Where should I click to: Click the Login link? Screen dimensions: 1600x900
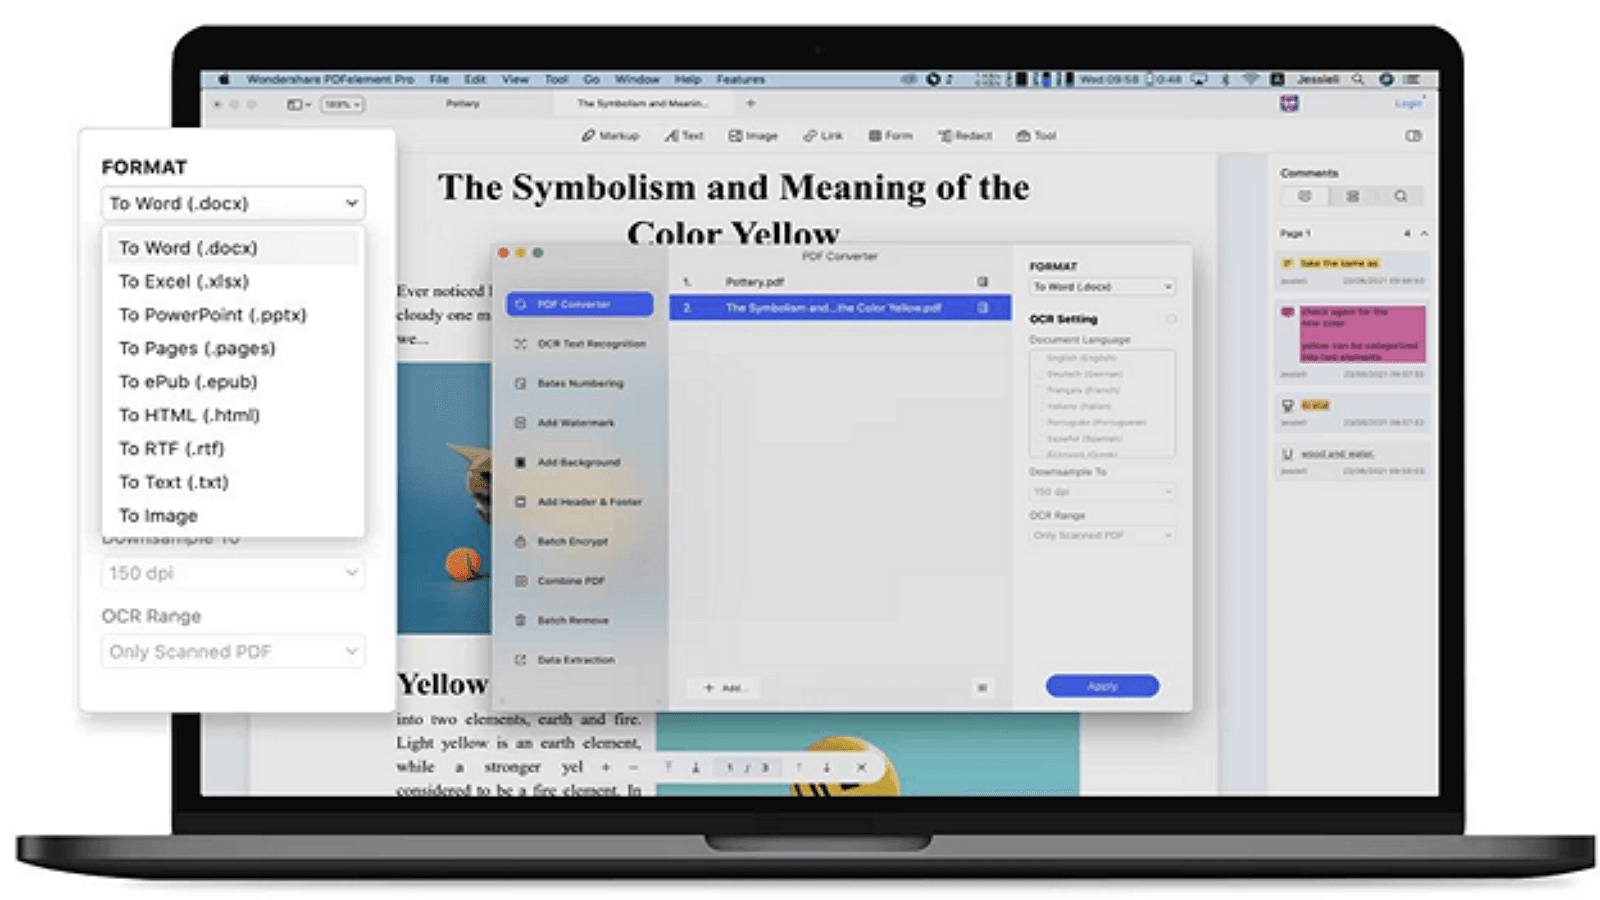pos(1408,104)
